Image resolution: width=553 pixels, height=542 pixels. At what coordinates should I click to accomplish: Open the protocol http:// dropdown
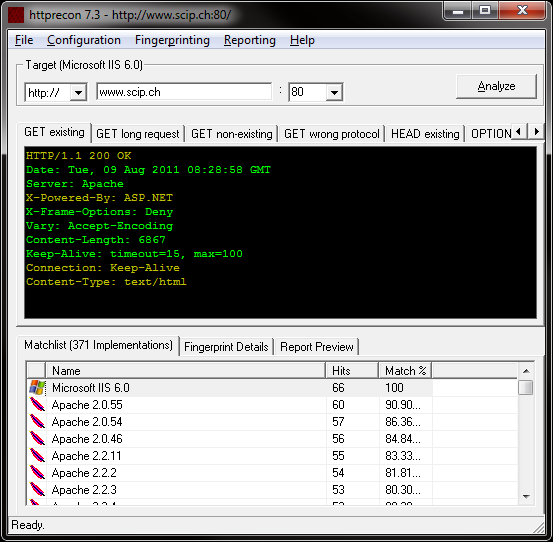pos(78,92)
